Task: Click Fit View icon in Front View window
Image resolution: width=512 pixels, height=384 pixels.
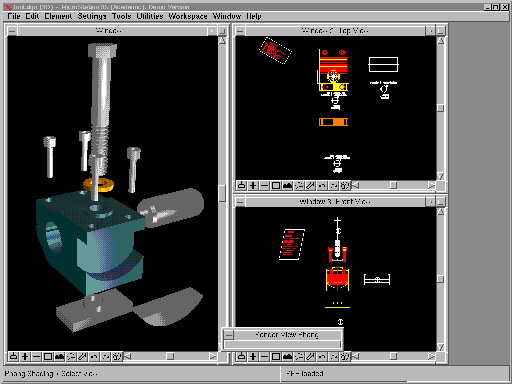Action: (x=287, y=356)
